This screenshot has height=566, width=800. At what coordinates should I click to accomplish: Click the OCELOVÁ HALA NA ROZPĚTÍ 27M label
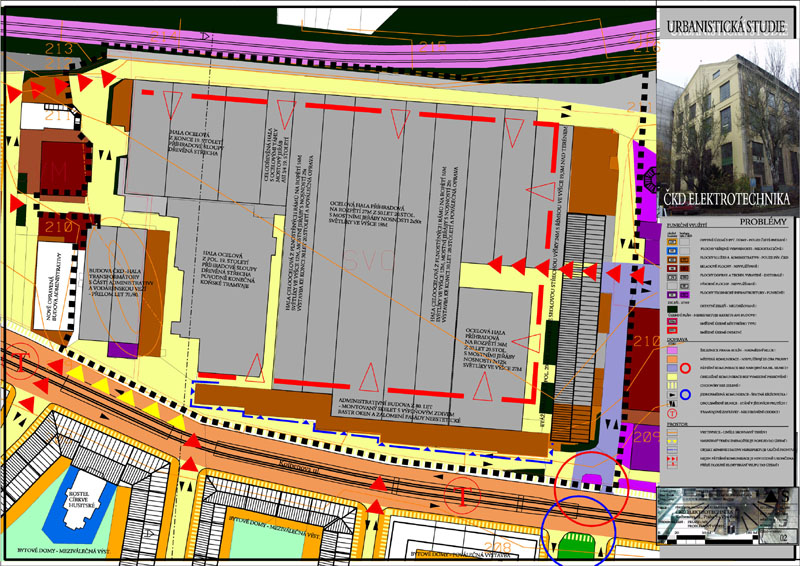coord(376,216)
